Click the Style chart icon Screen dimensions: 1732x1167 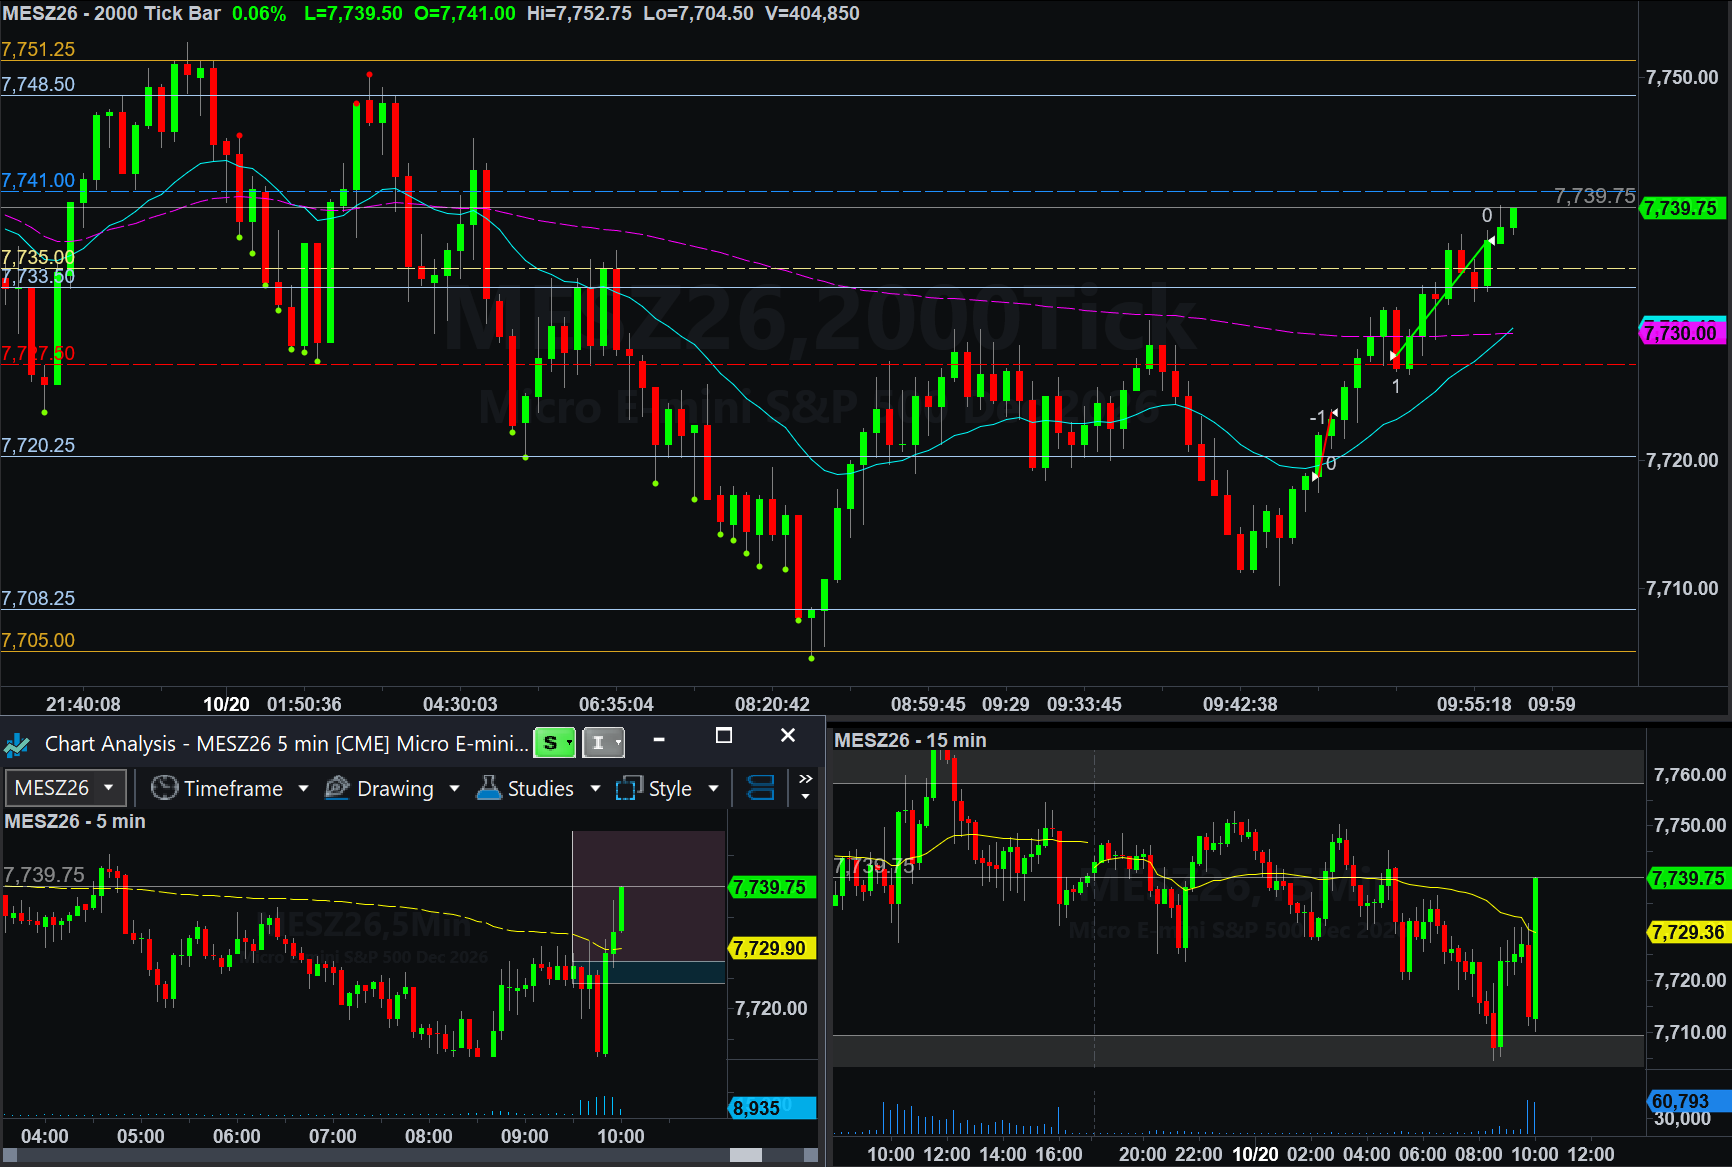pos(629,788)
